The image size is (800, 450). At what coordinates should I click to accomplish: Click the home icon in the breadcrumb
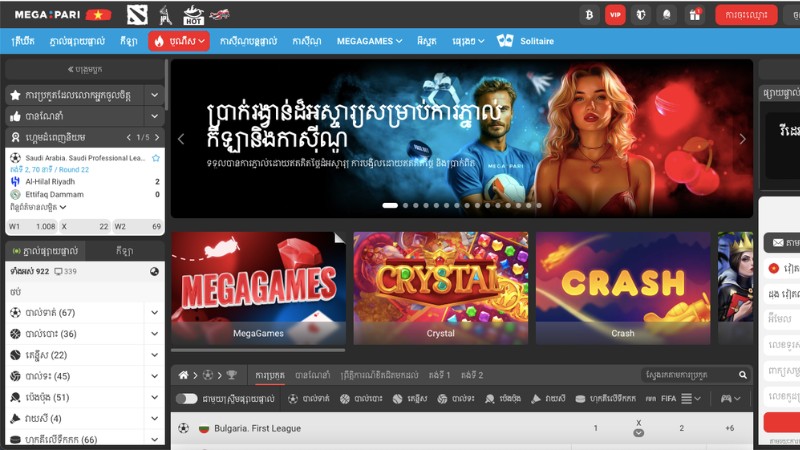coord(183,375)
